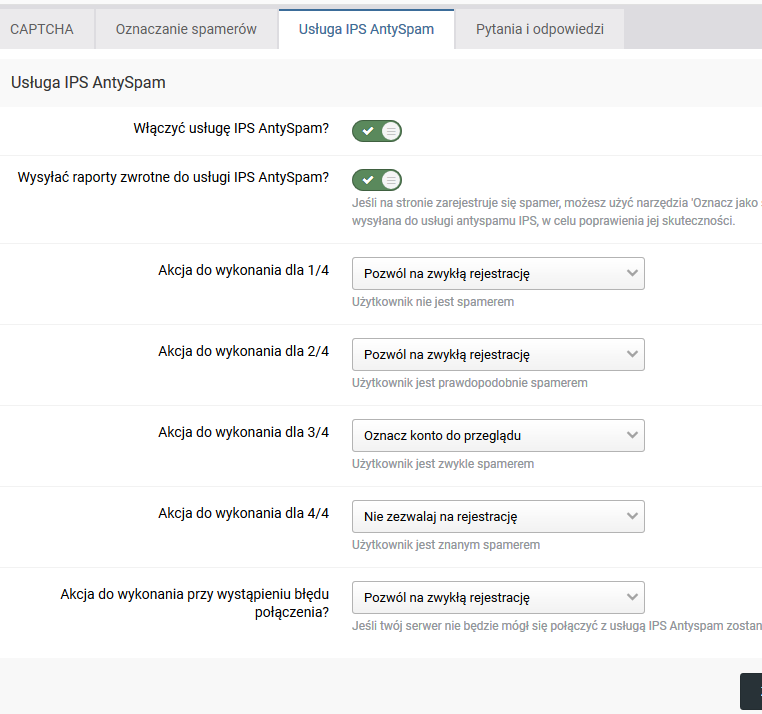The height and width of the screenshot is (714, 762).
Task: Click the Usługa IPS AntySpam section heading
Action: coord(88,82)
